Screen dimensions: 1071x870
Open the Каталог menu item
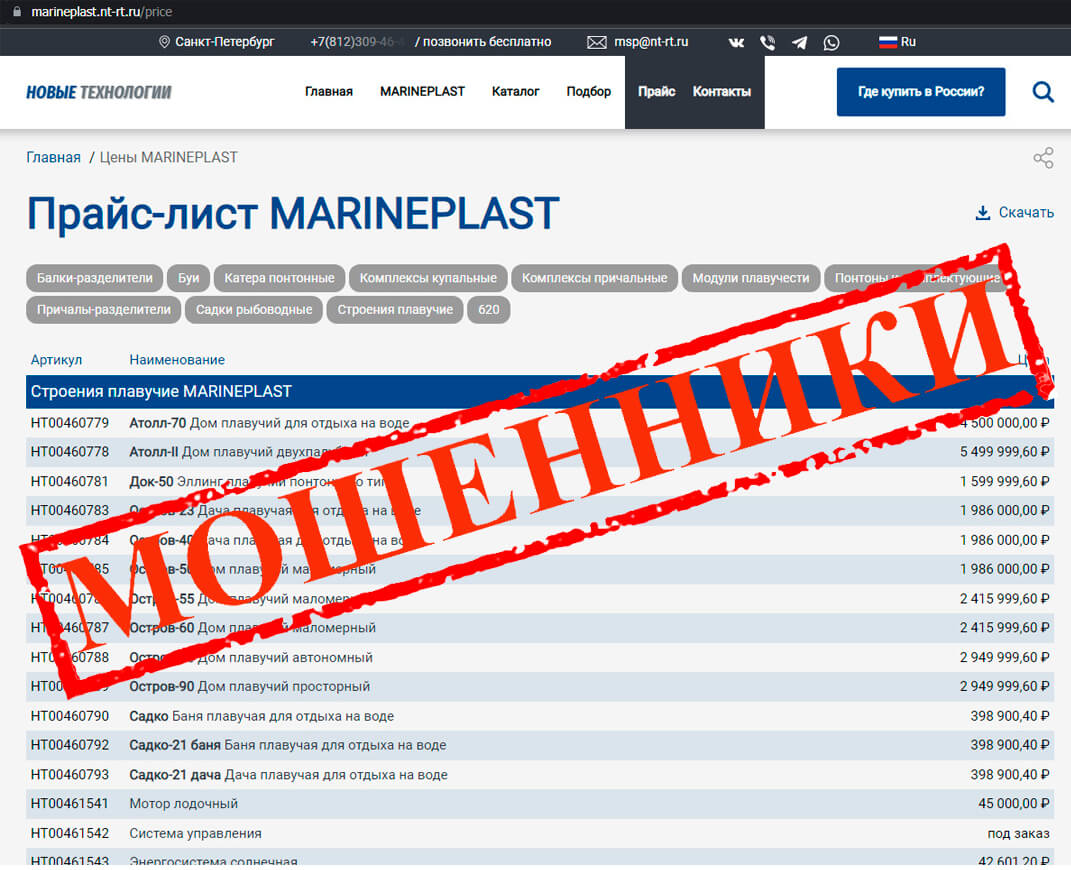pyautogui.click(x=515, y=91)
